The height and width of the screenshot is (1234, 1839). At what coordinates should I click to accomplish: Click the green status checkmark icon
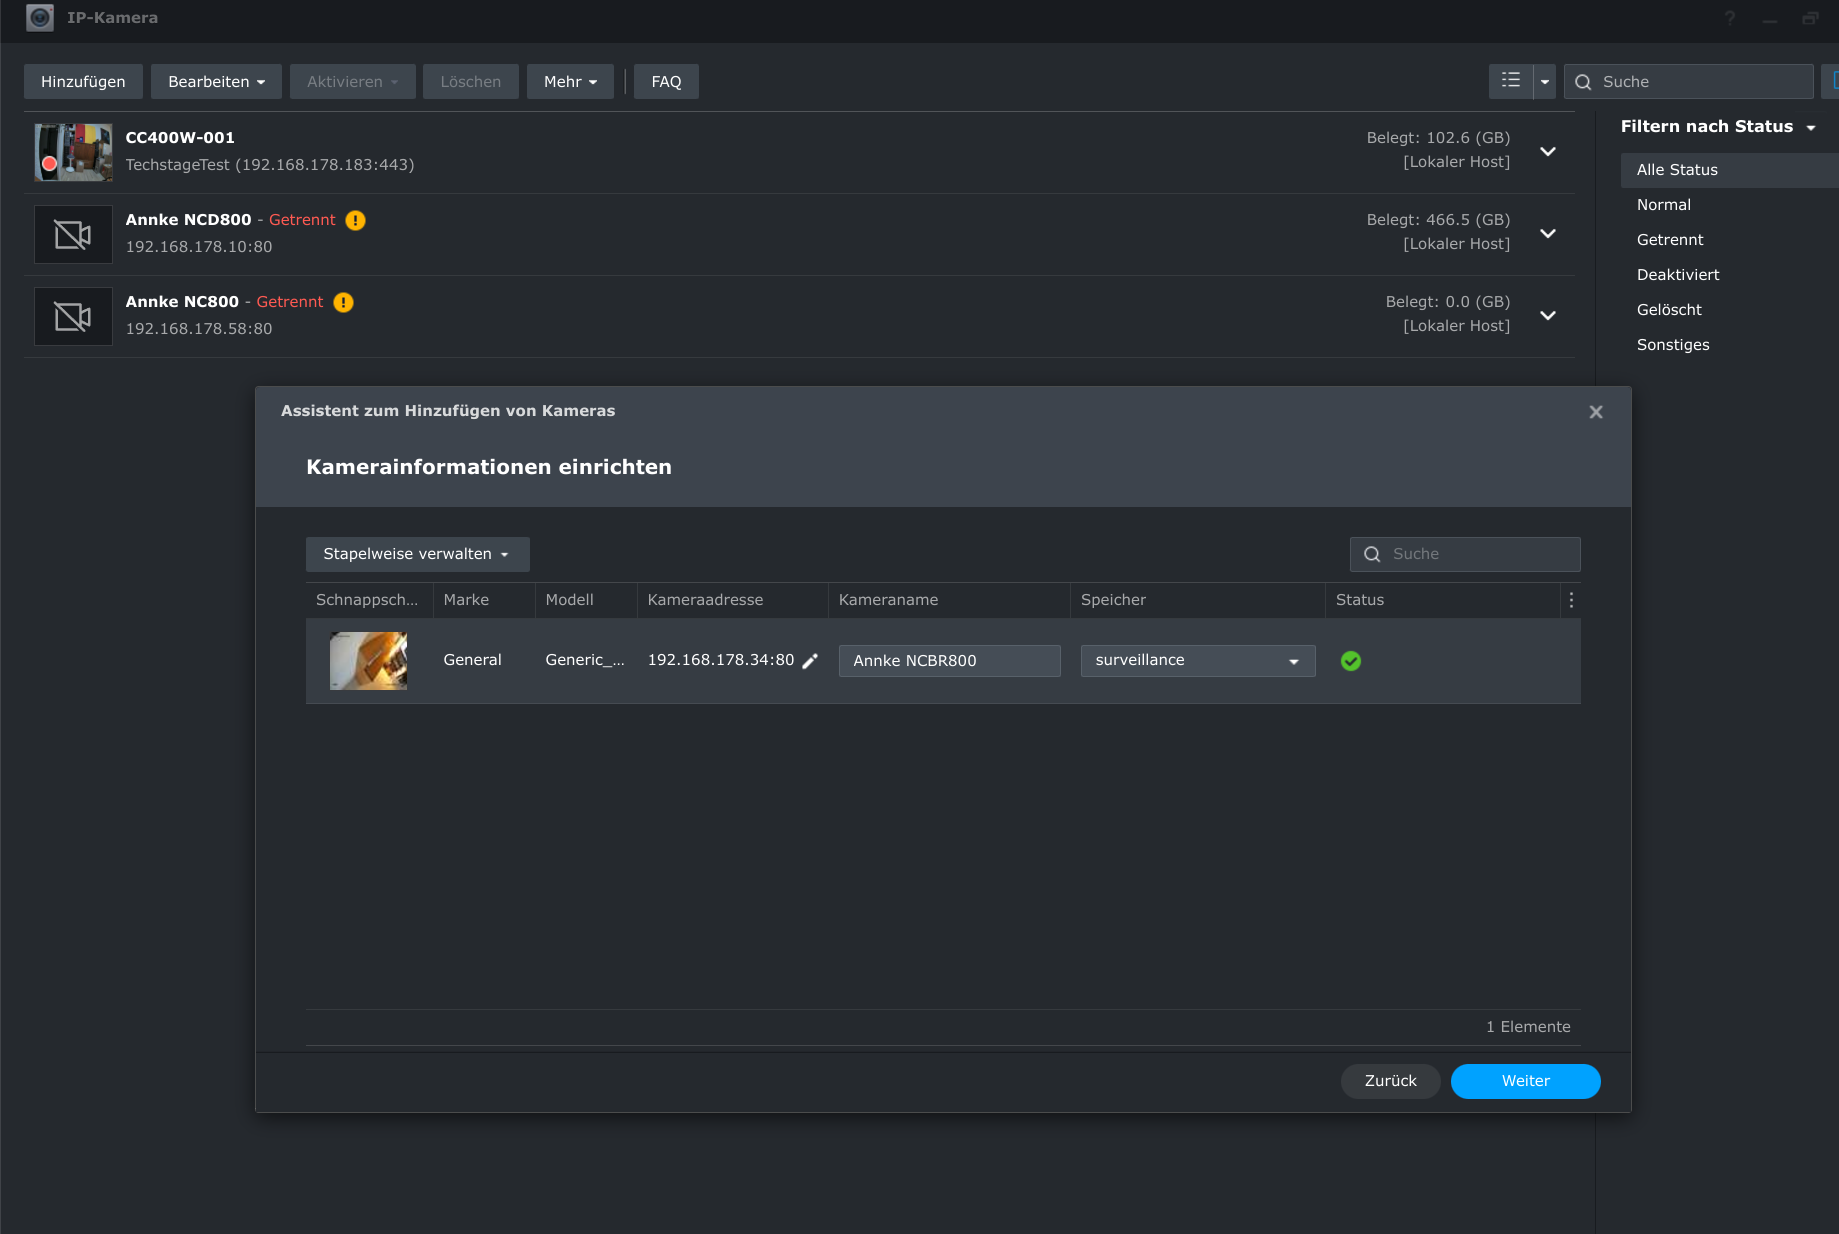click(1350, 661)
